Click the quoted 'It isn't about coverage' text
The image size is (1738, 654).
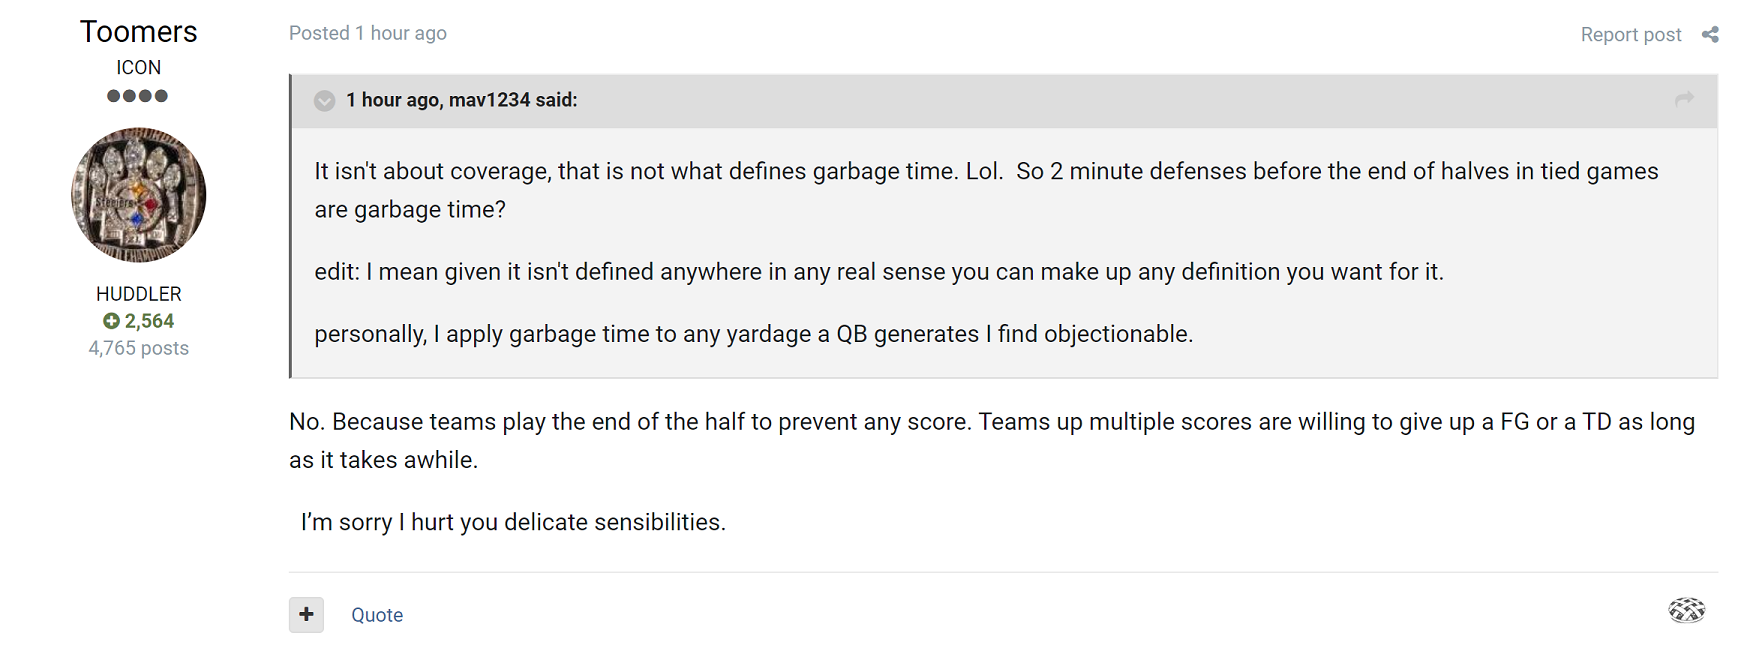pyautogui.click(x=986, y=190)
